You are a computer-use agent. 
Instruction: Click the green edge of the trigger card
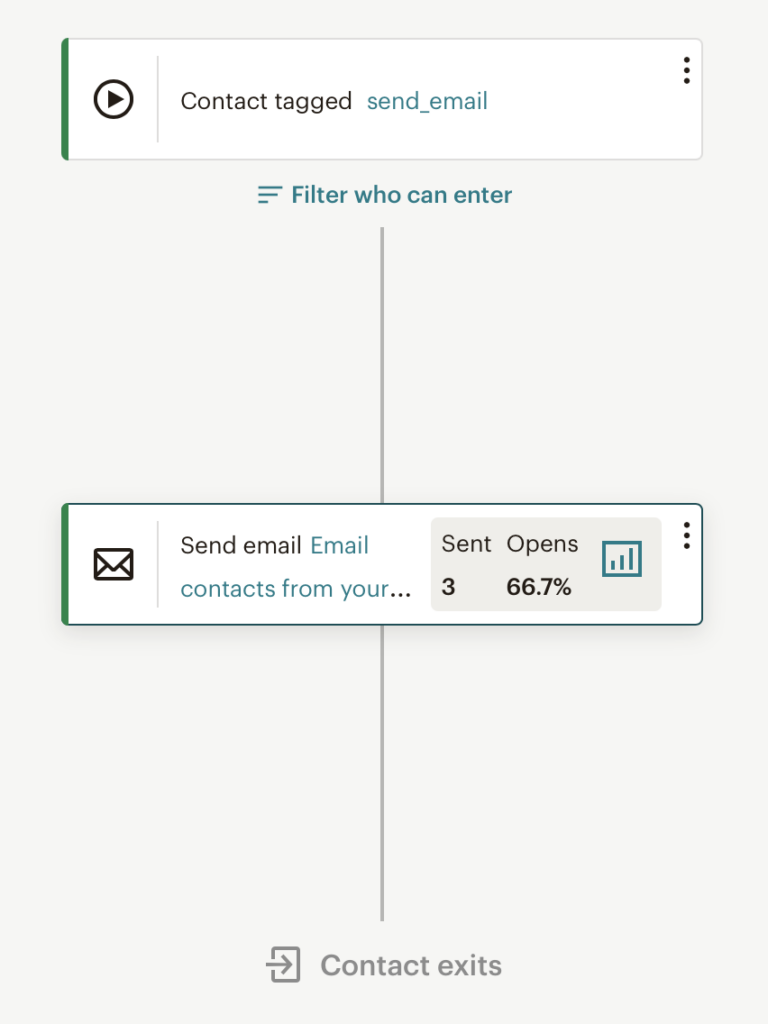point(65,100)
